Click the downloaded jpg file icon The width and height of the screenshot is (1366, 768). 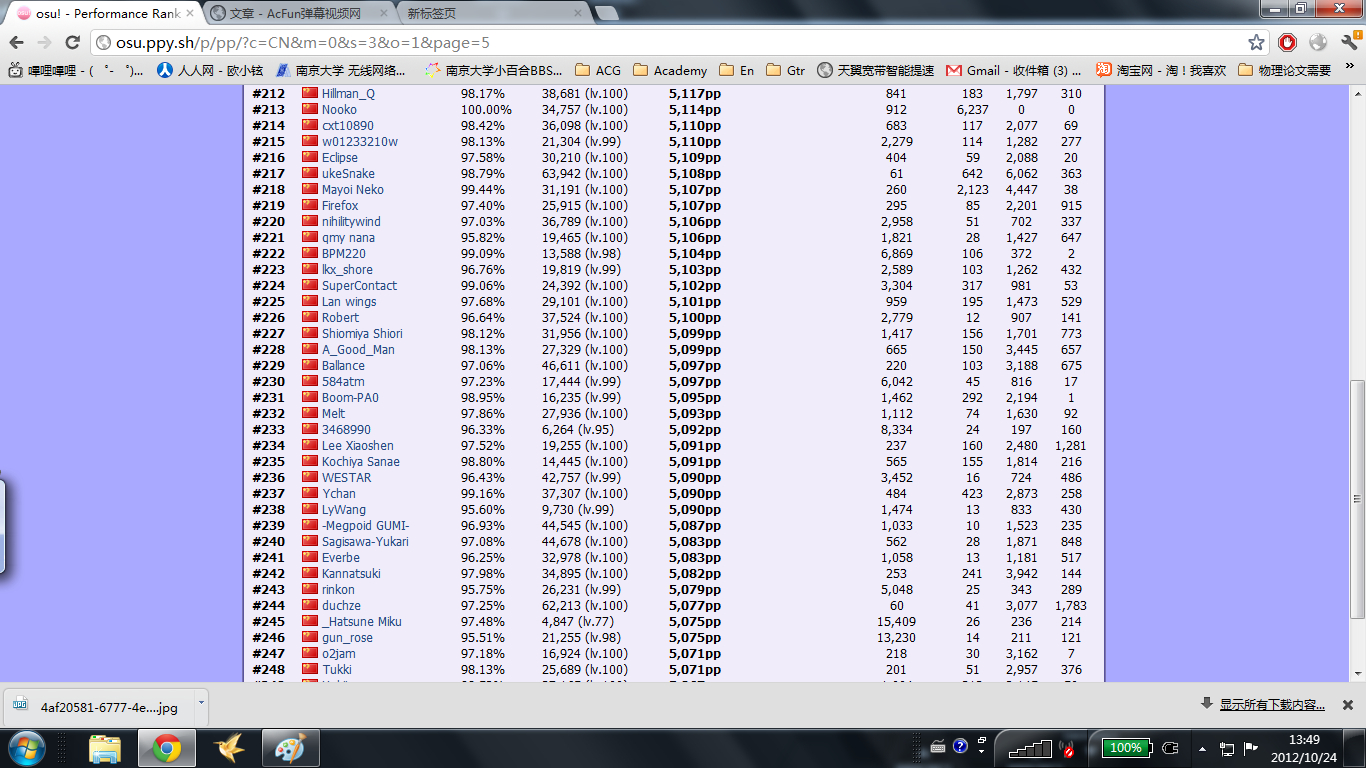21,706
